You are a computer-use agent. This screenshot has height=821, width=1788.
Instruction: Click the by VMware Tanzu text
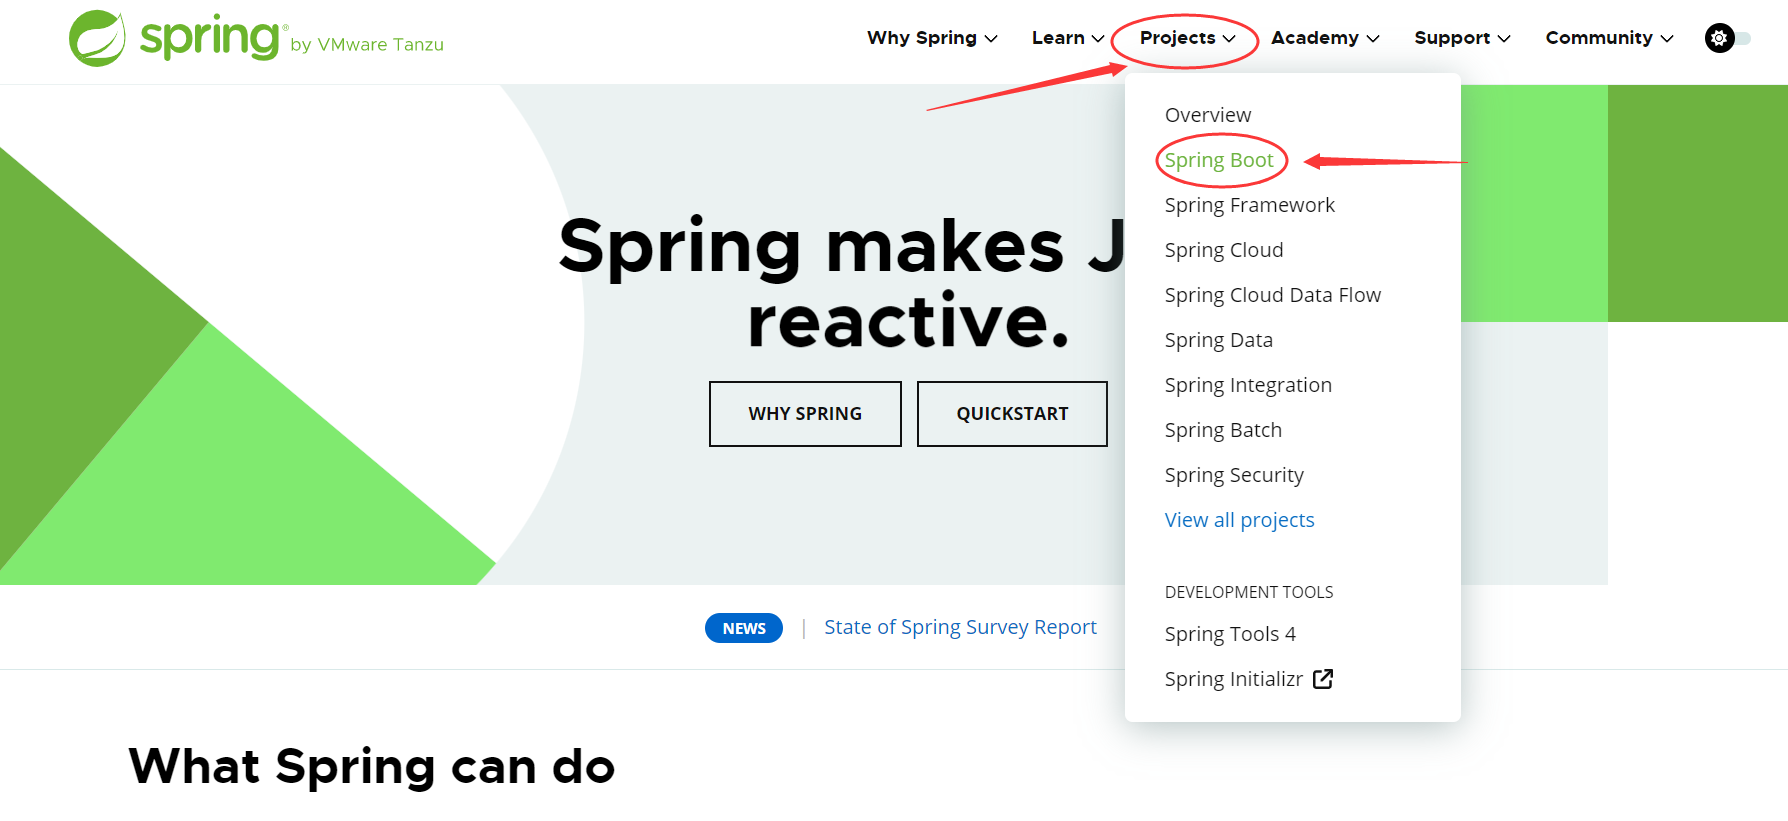pyautogui.click(x=367, y=45)
